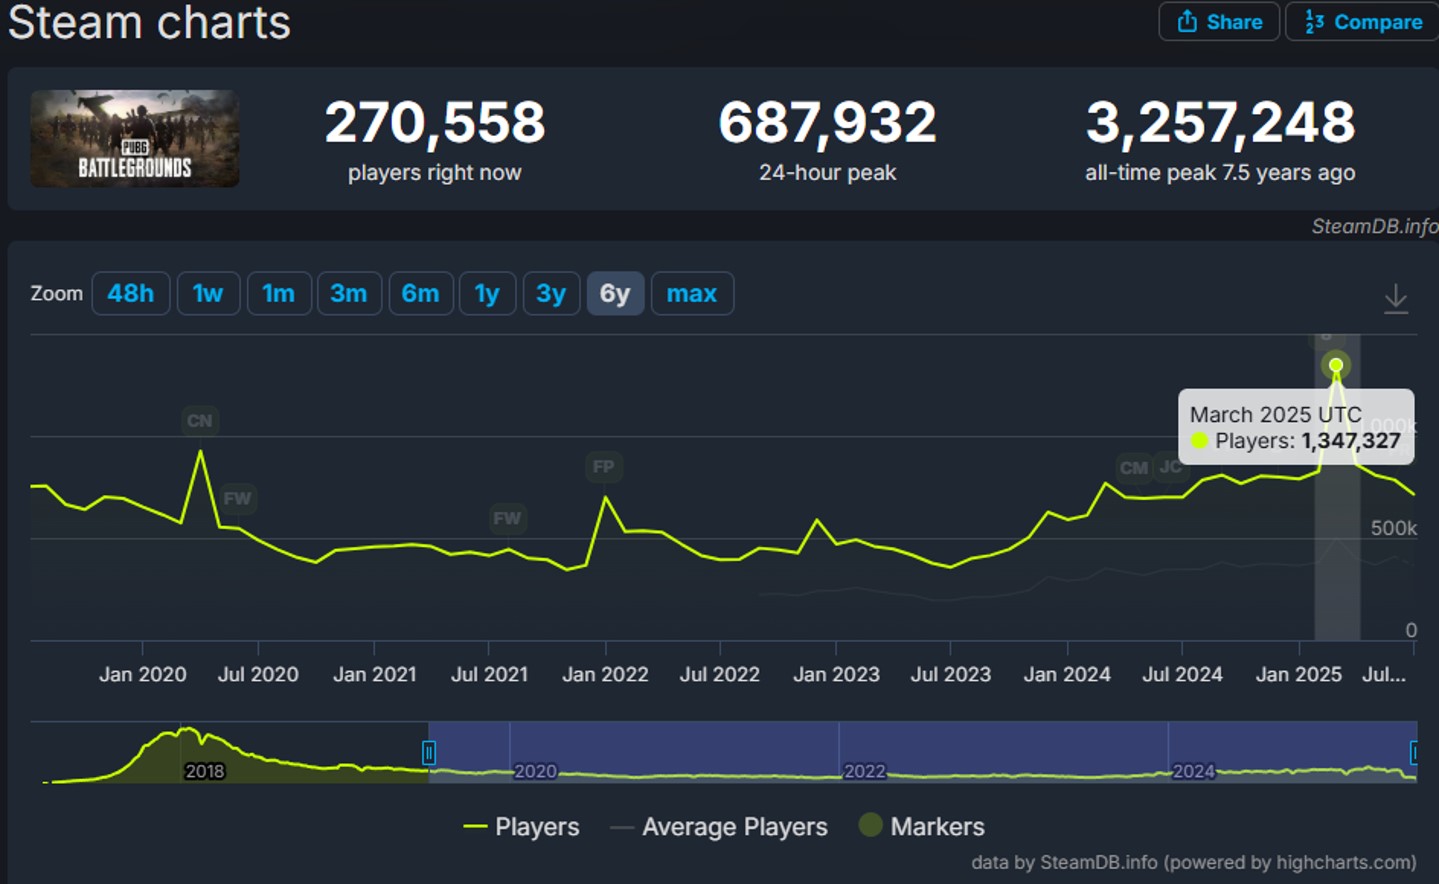Download the chart via arrow icon
Screen dimensions: 1439x884
[x=1396, y=298]
